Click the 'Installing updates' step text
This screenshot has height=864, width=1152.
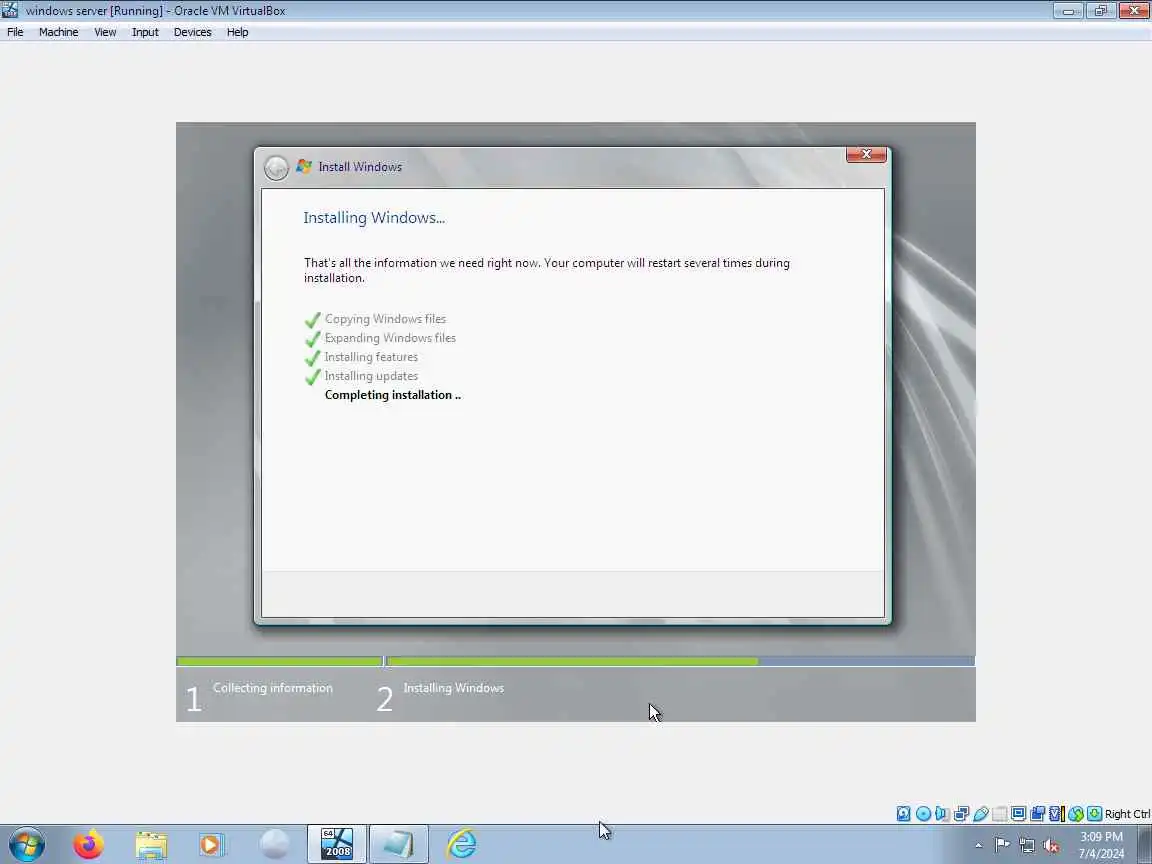371,376
